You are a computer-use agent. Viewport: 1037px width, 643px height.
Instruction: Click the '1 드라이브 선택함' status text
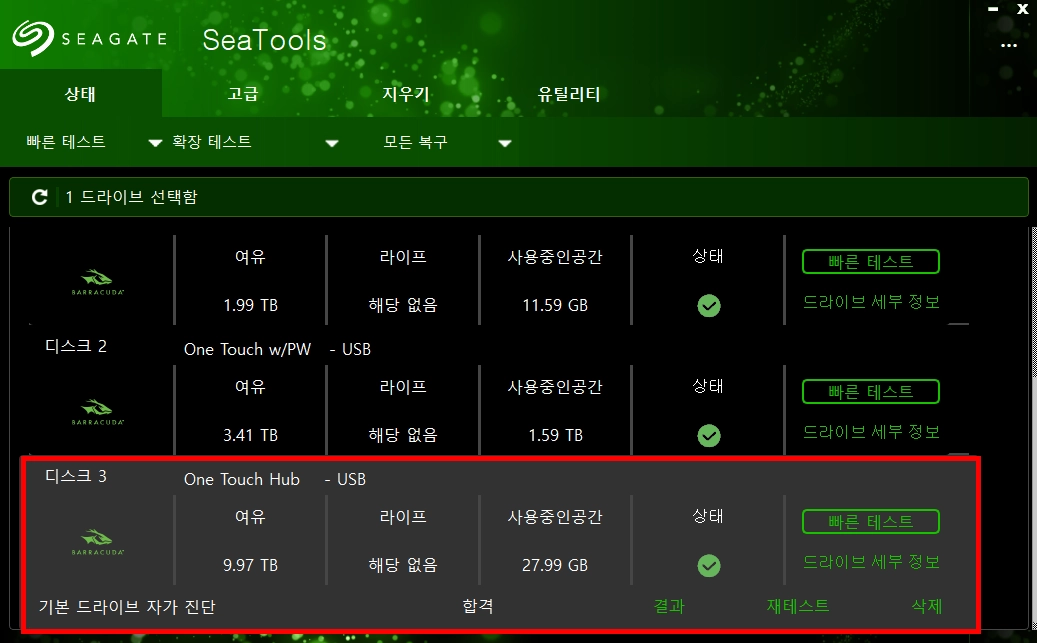131,196
